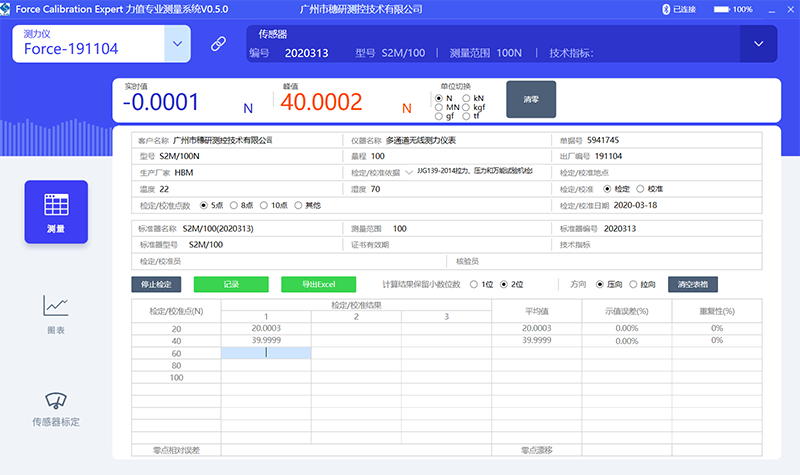Click the 清空表格 clear table button
Viewport: 800px width, 475px height.
(x=693, y=284)
